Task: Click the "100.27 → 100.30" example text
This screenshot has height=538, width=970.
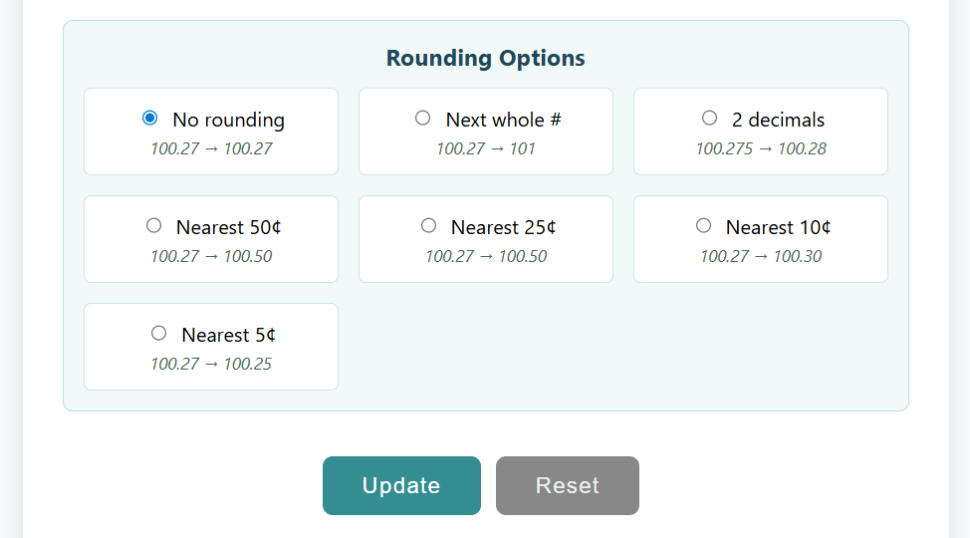Action: click(x=760, y=256)
